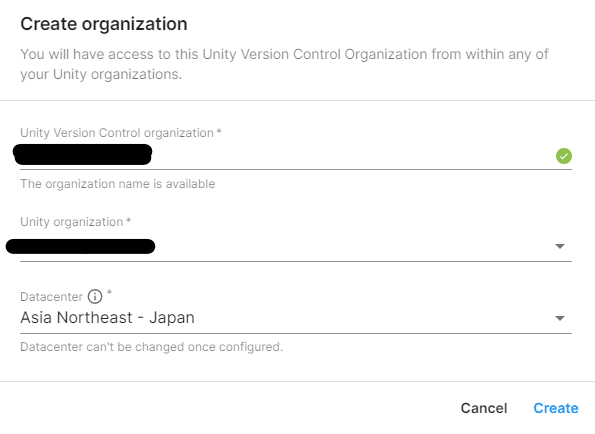The width and height of the screenshot is (595, 434).
Task: Expand the Unity organization dropdown arrow
Action: tap(560, 246)
